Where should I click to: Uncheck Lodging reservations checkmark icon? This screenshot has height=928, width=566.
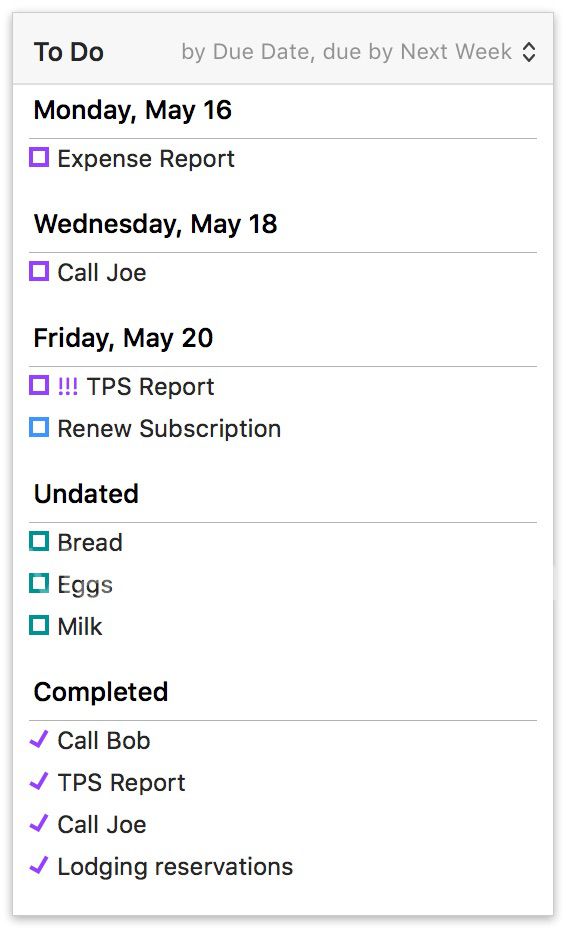(38, 865)
